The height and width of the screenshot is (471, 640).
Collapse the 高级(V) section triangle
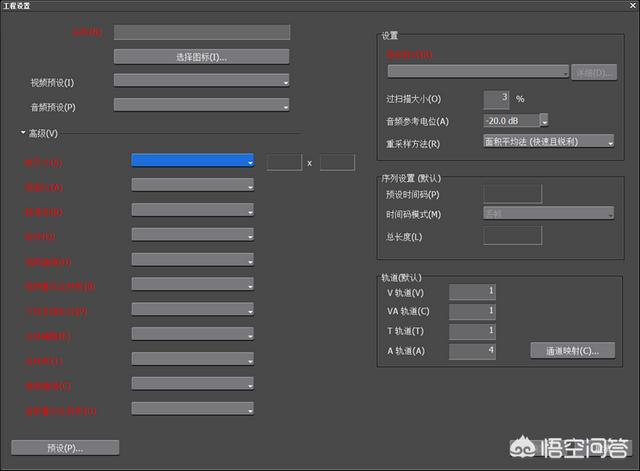tap(22, 133)
